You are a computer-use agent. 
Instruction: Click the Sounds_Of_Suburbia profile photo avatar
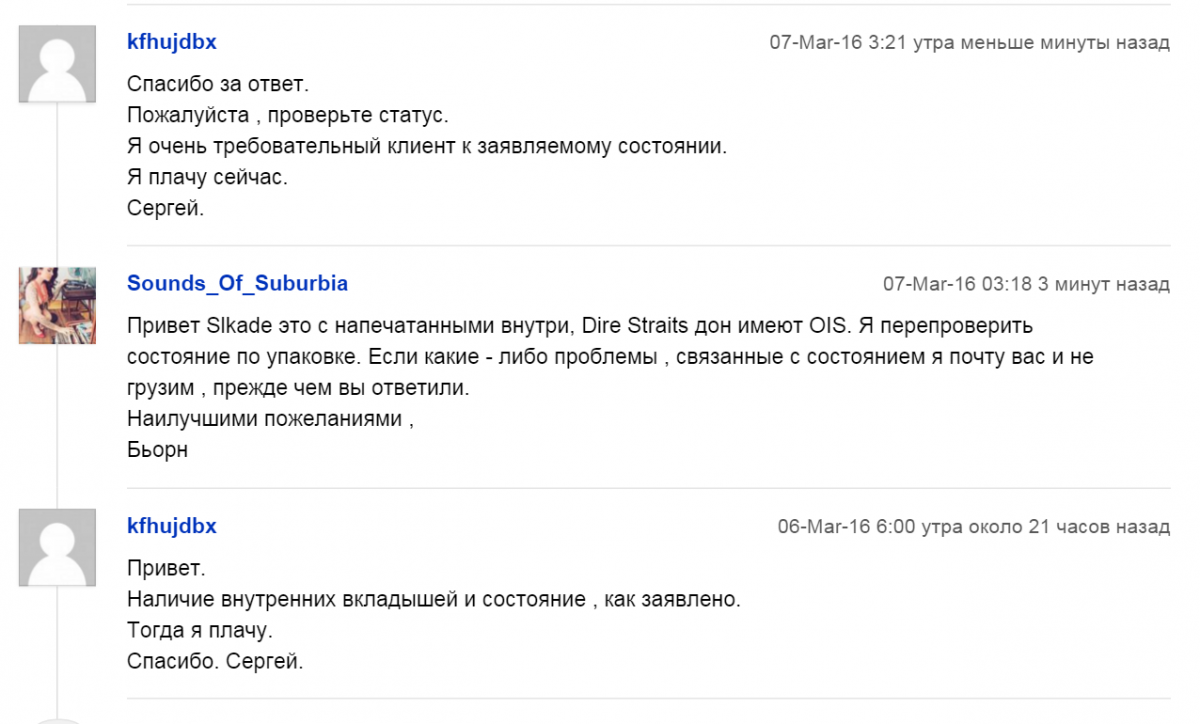57,305
